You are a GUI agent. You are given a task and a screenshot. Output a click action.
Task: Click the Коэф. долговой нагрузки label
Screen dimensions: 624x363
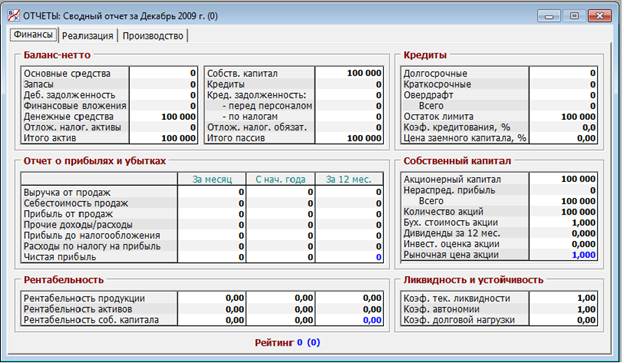coord(459,320)
